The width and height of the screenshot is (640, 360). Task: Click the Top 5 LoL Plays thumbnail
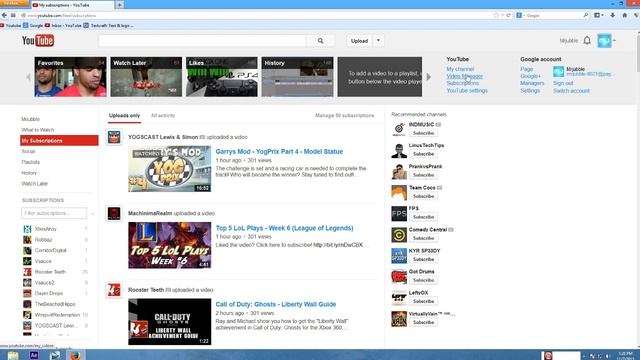[x=169, y=245]
